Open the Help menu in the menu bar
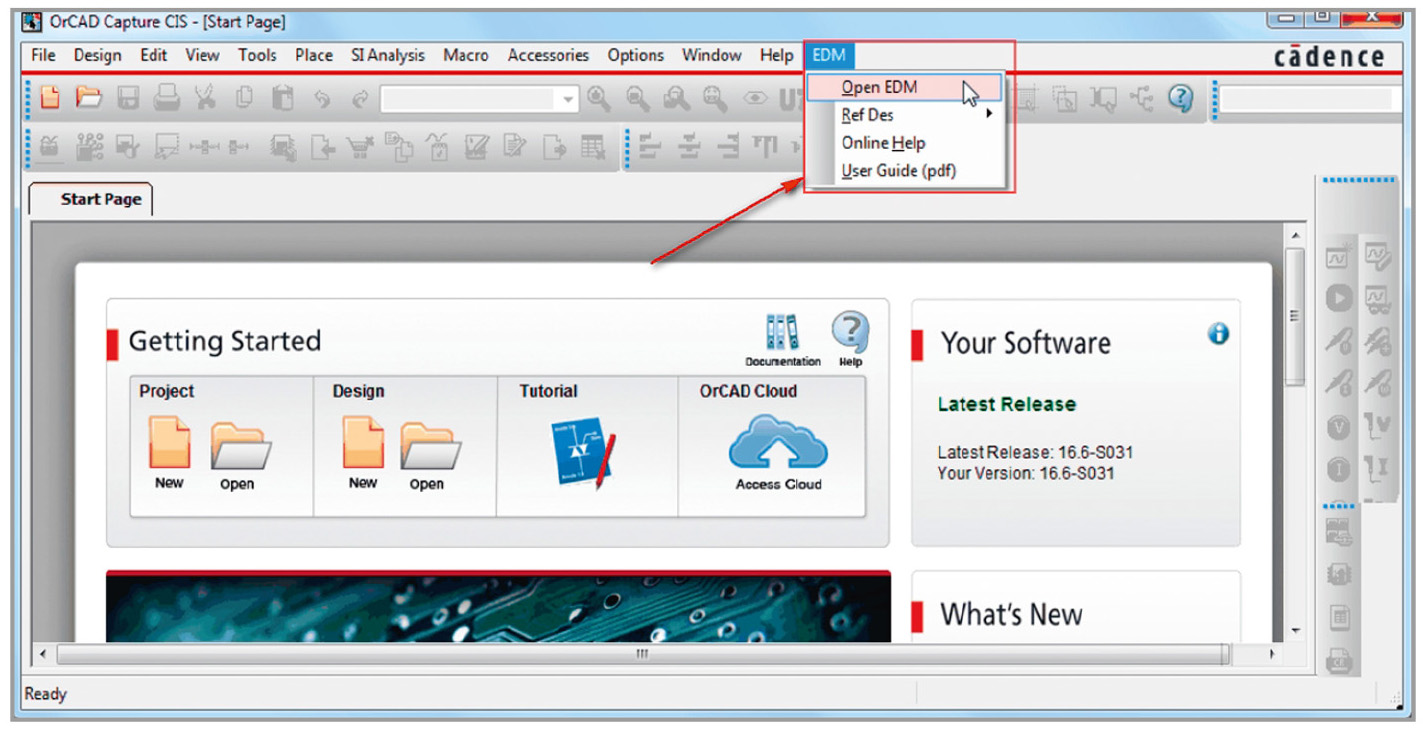Screen dimensions: 1423x729 pyautogui.click(x=776, y=55)
